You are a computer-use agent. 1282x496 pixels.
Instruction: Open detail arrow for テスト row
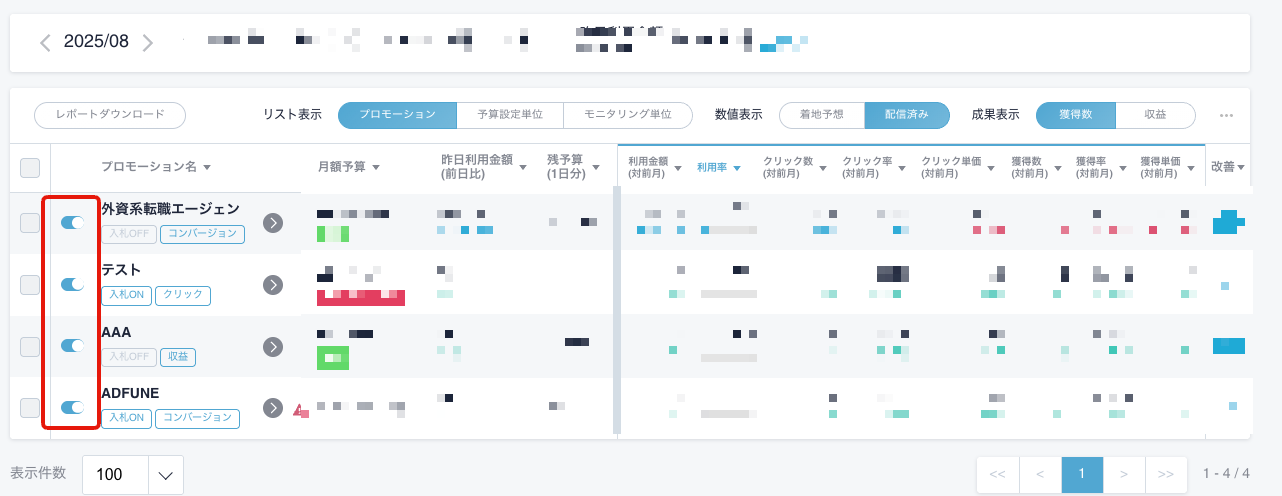pyautogui.click(x=273, y=285)
